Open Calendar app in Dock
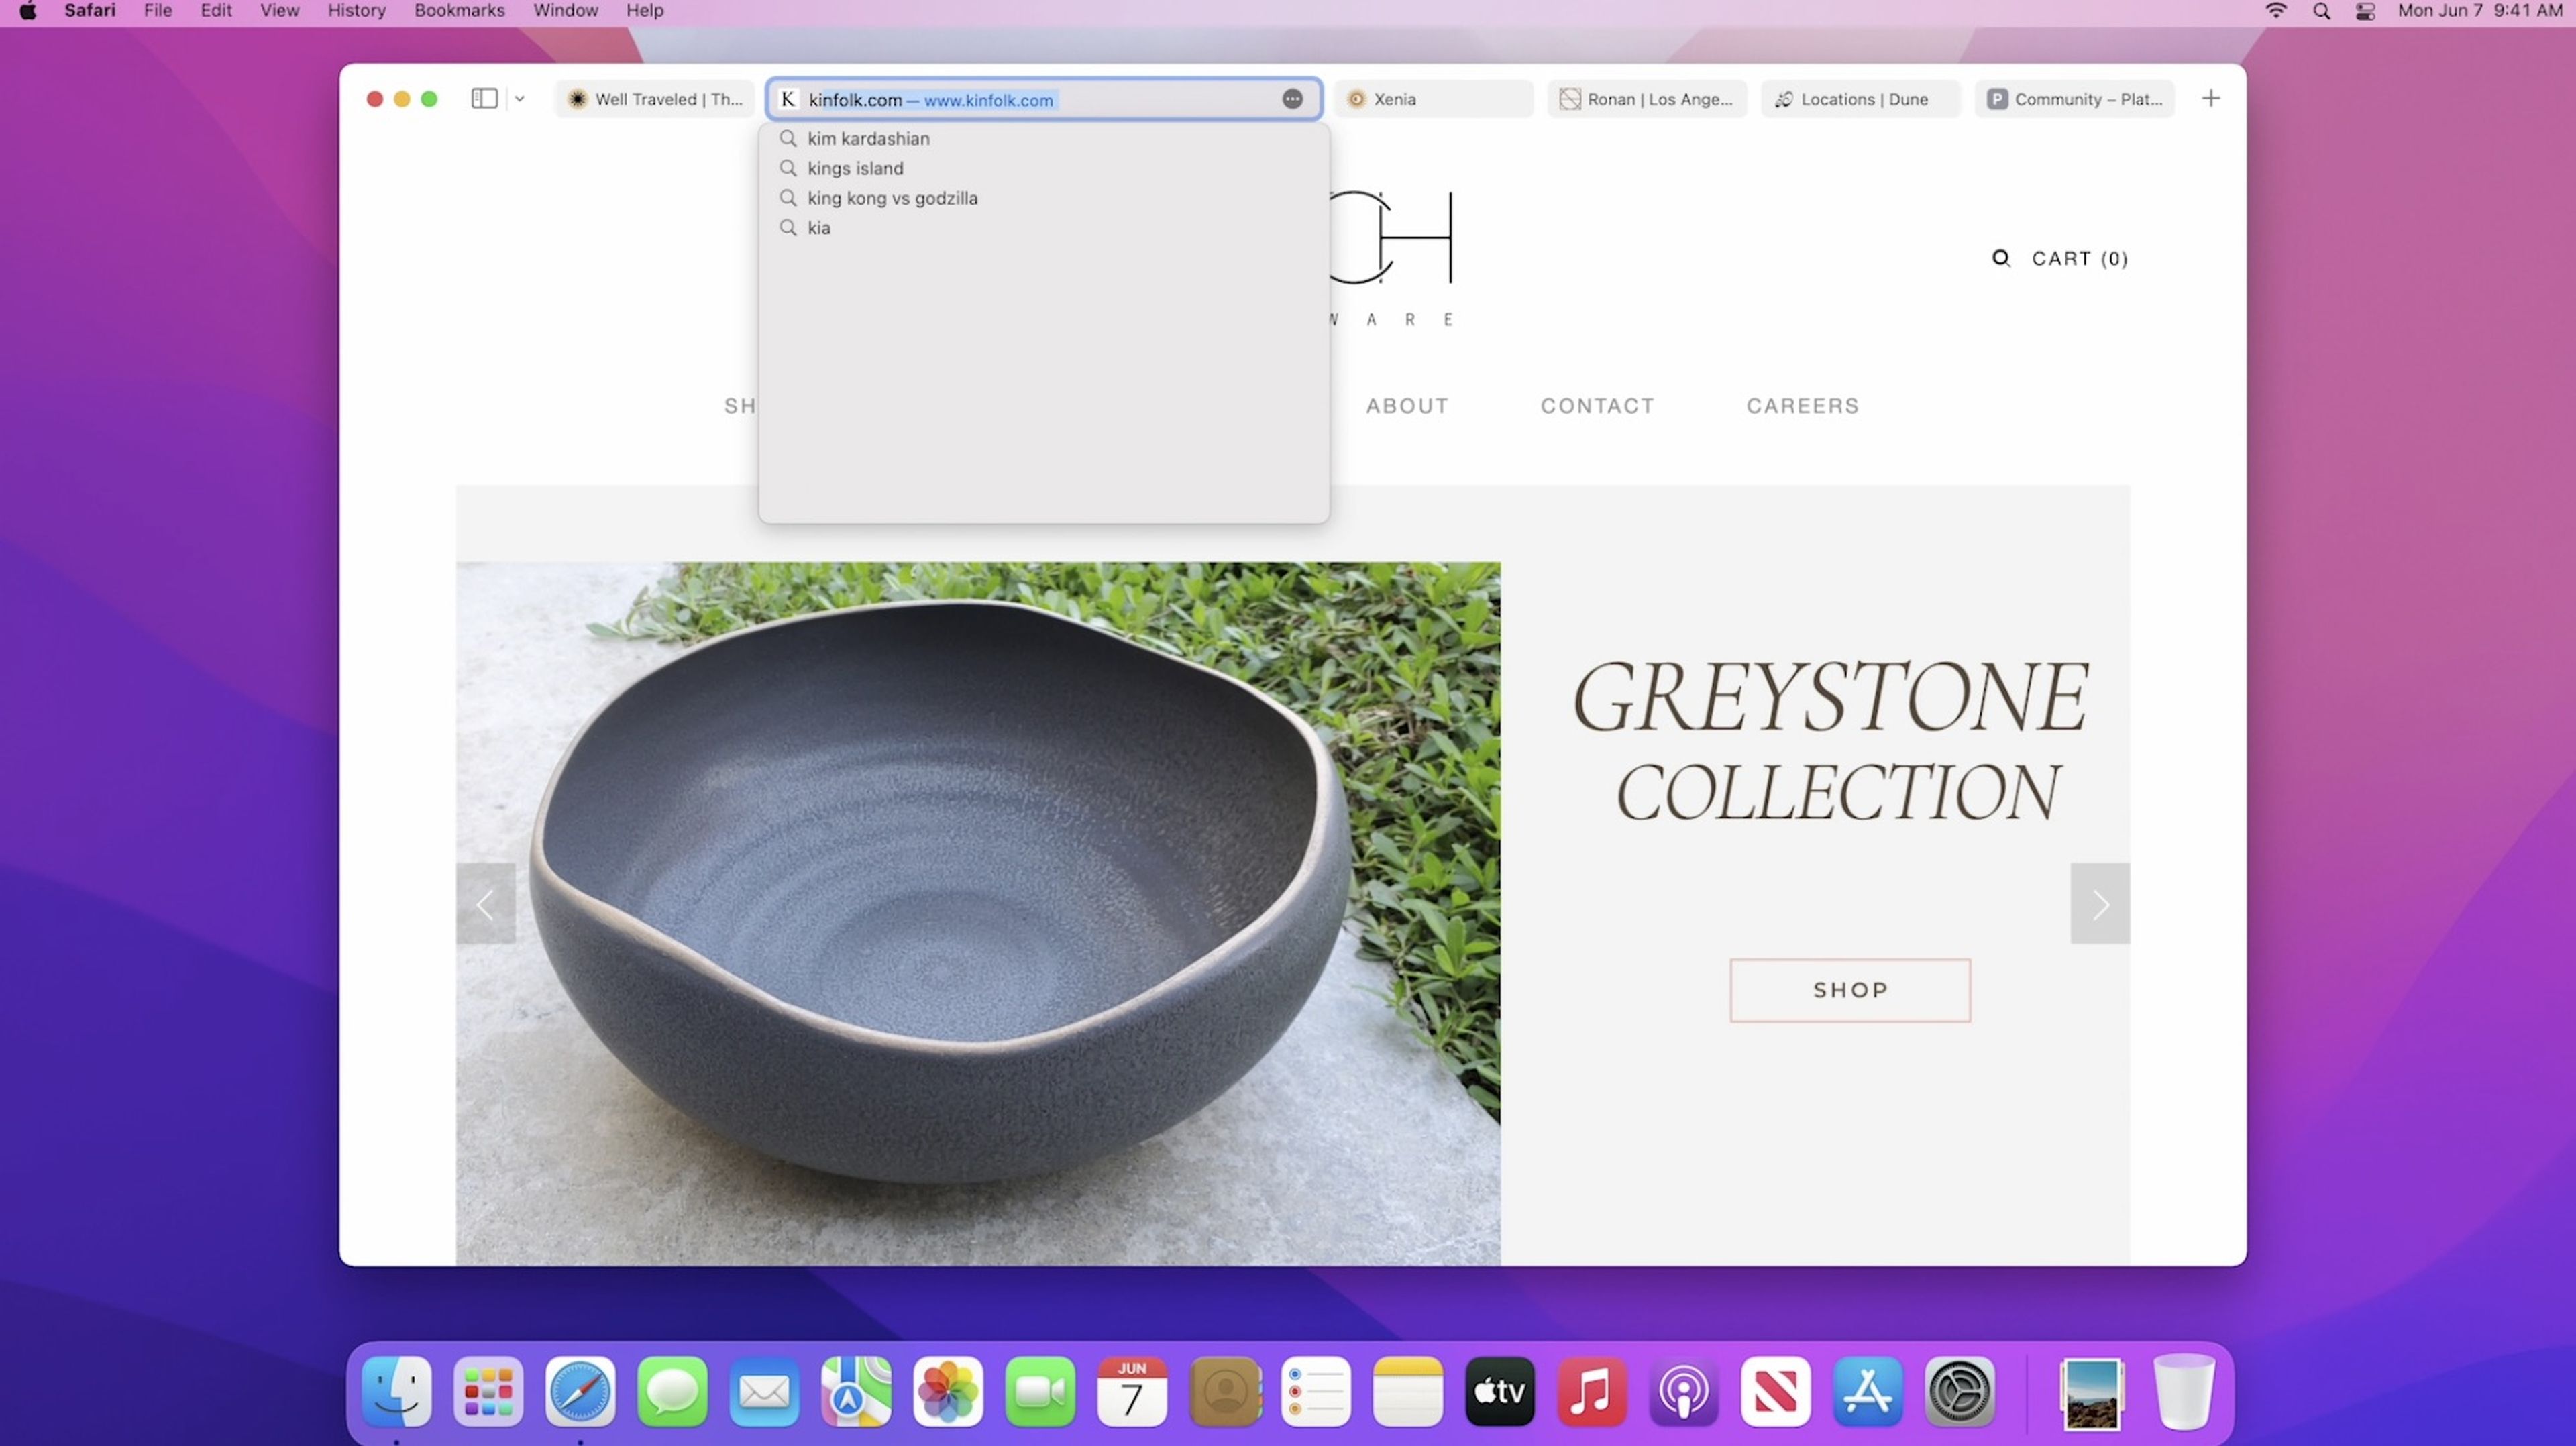 point(1132,1391)
